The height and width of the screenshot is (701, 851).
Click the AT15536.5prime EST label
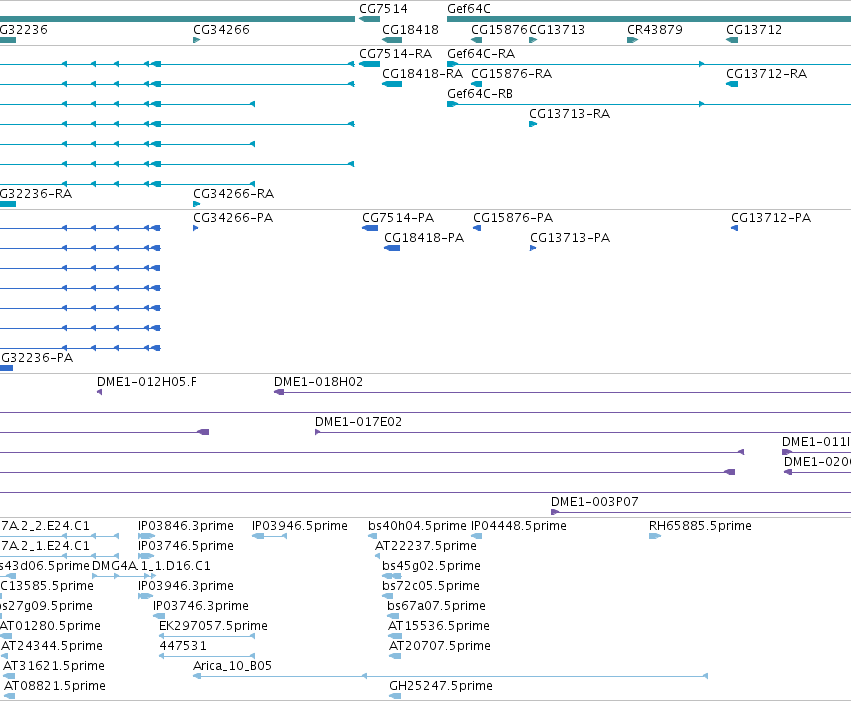click(x=439, y=626)
